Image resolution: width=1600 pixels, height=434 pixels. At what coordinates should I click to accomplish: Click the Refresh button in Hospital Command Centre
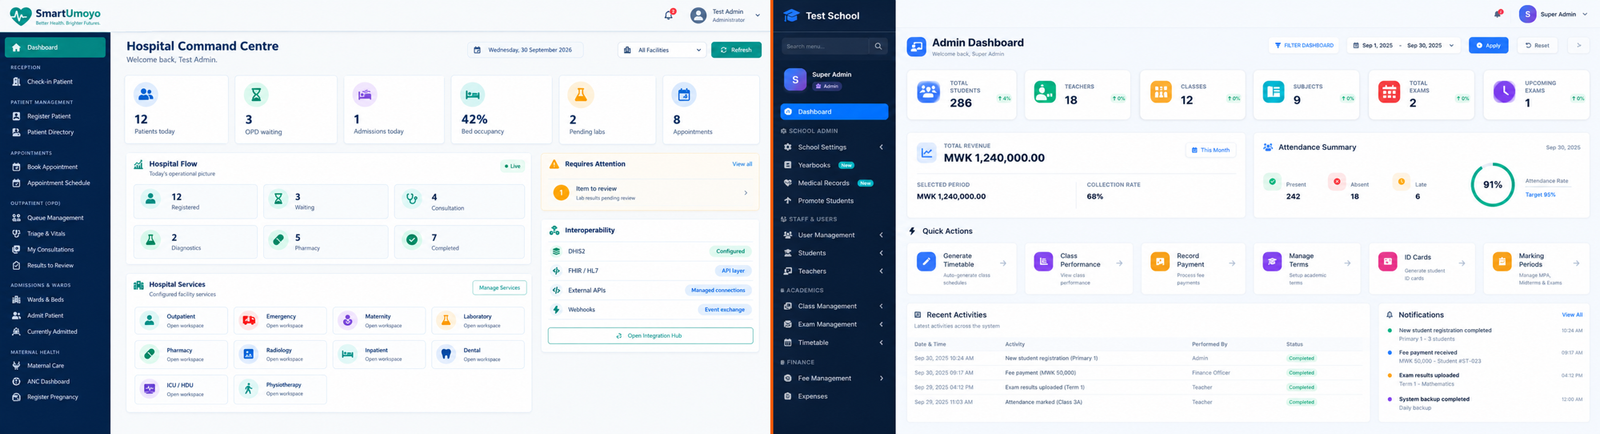coord(736,50)
